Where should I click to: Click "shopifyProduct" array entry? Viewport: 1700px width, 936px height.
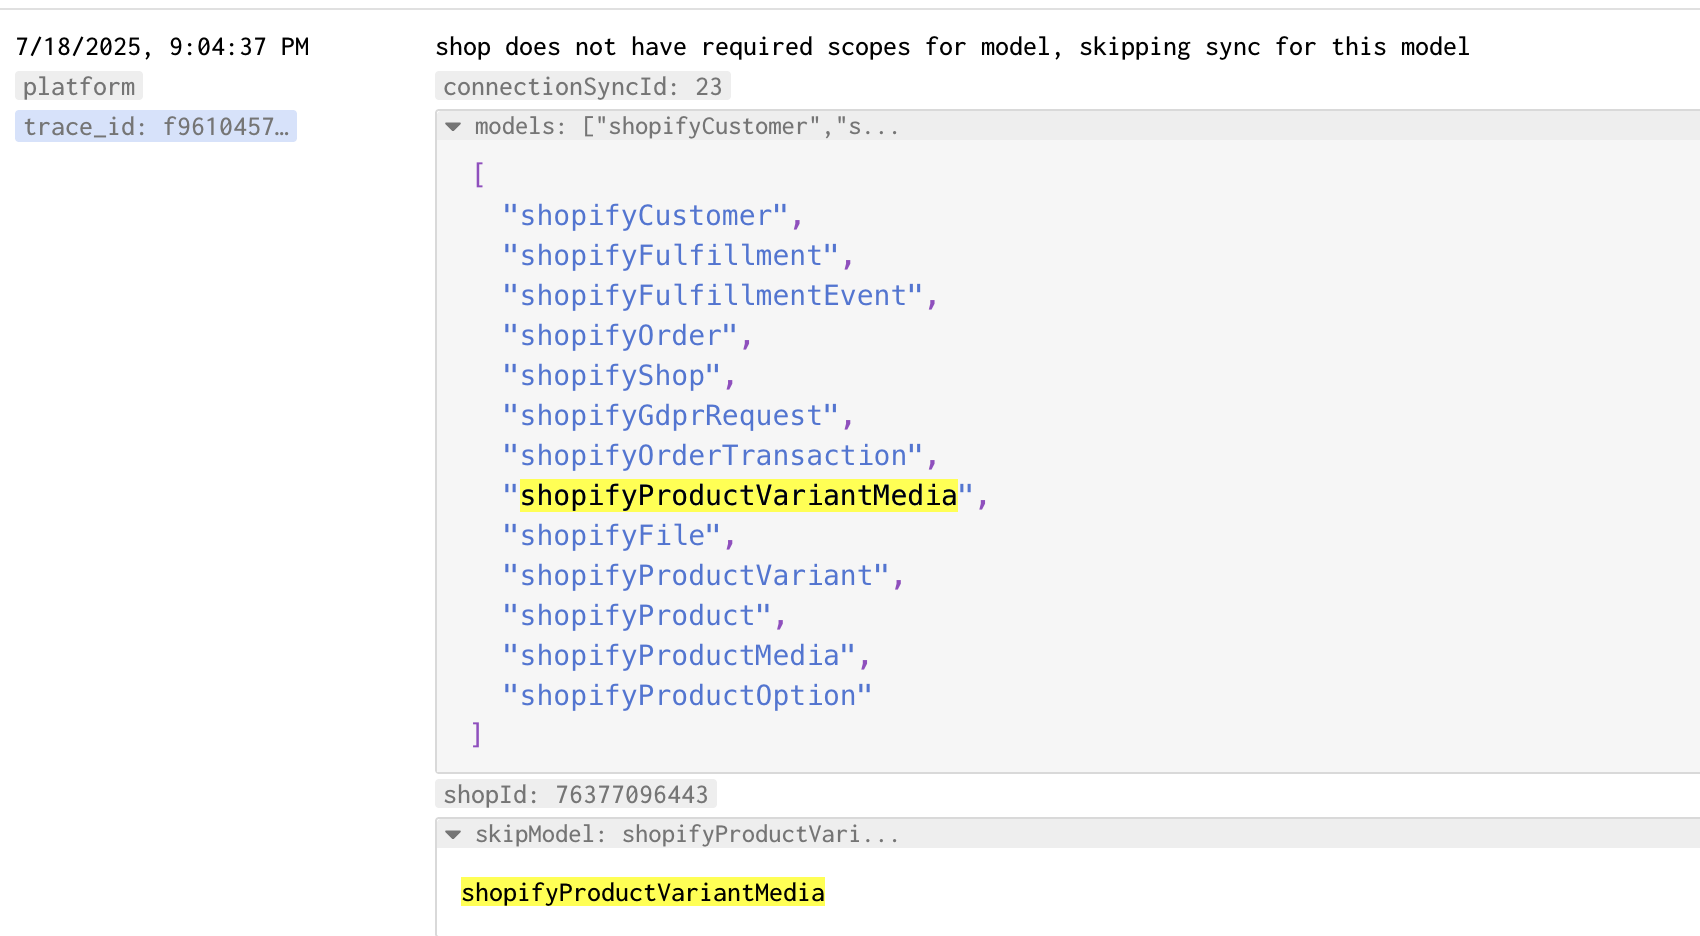click(637, 616)
